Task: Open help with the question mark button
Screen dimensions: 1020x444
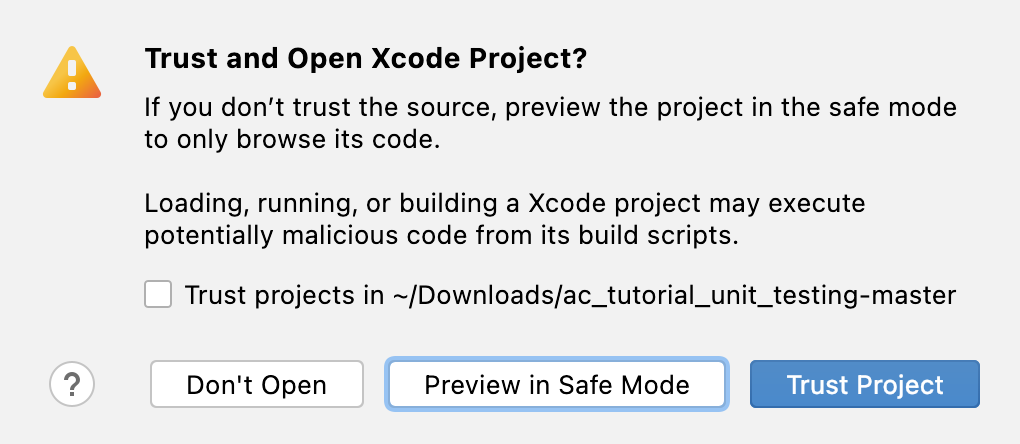Action: coord(72,383)
